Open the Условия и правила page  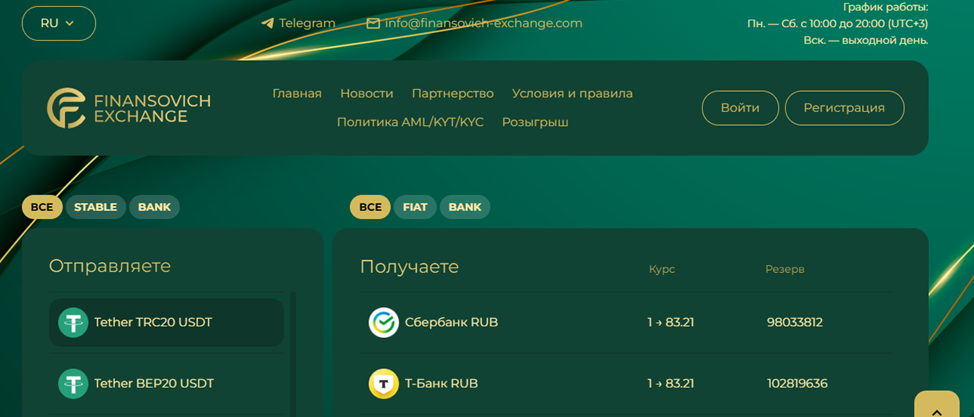(x=572, y=94)
